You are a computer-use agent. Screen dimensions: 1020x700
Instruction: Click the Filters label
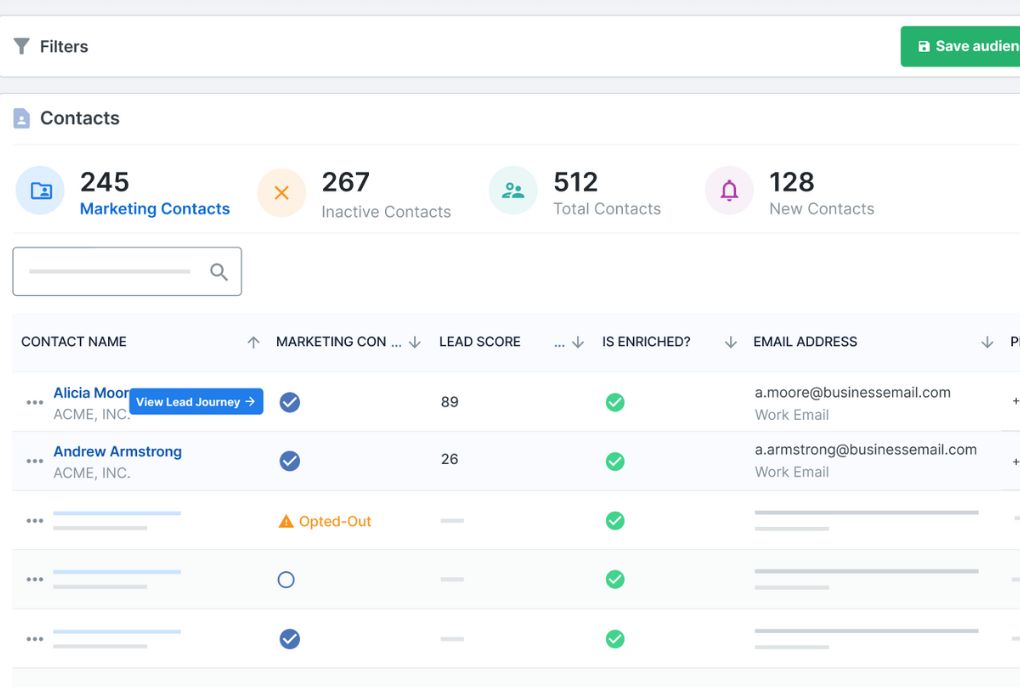(64, 47)
